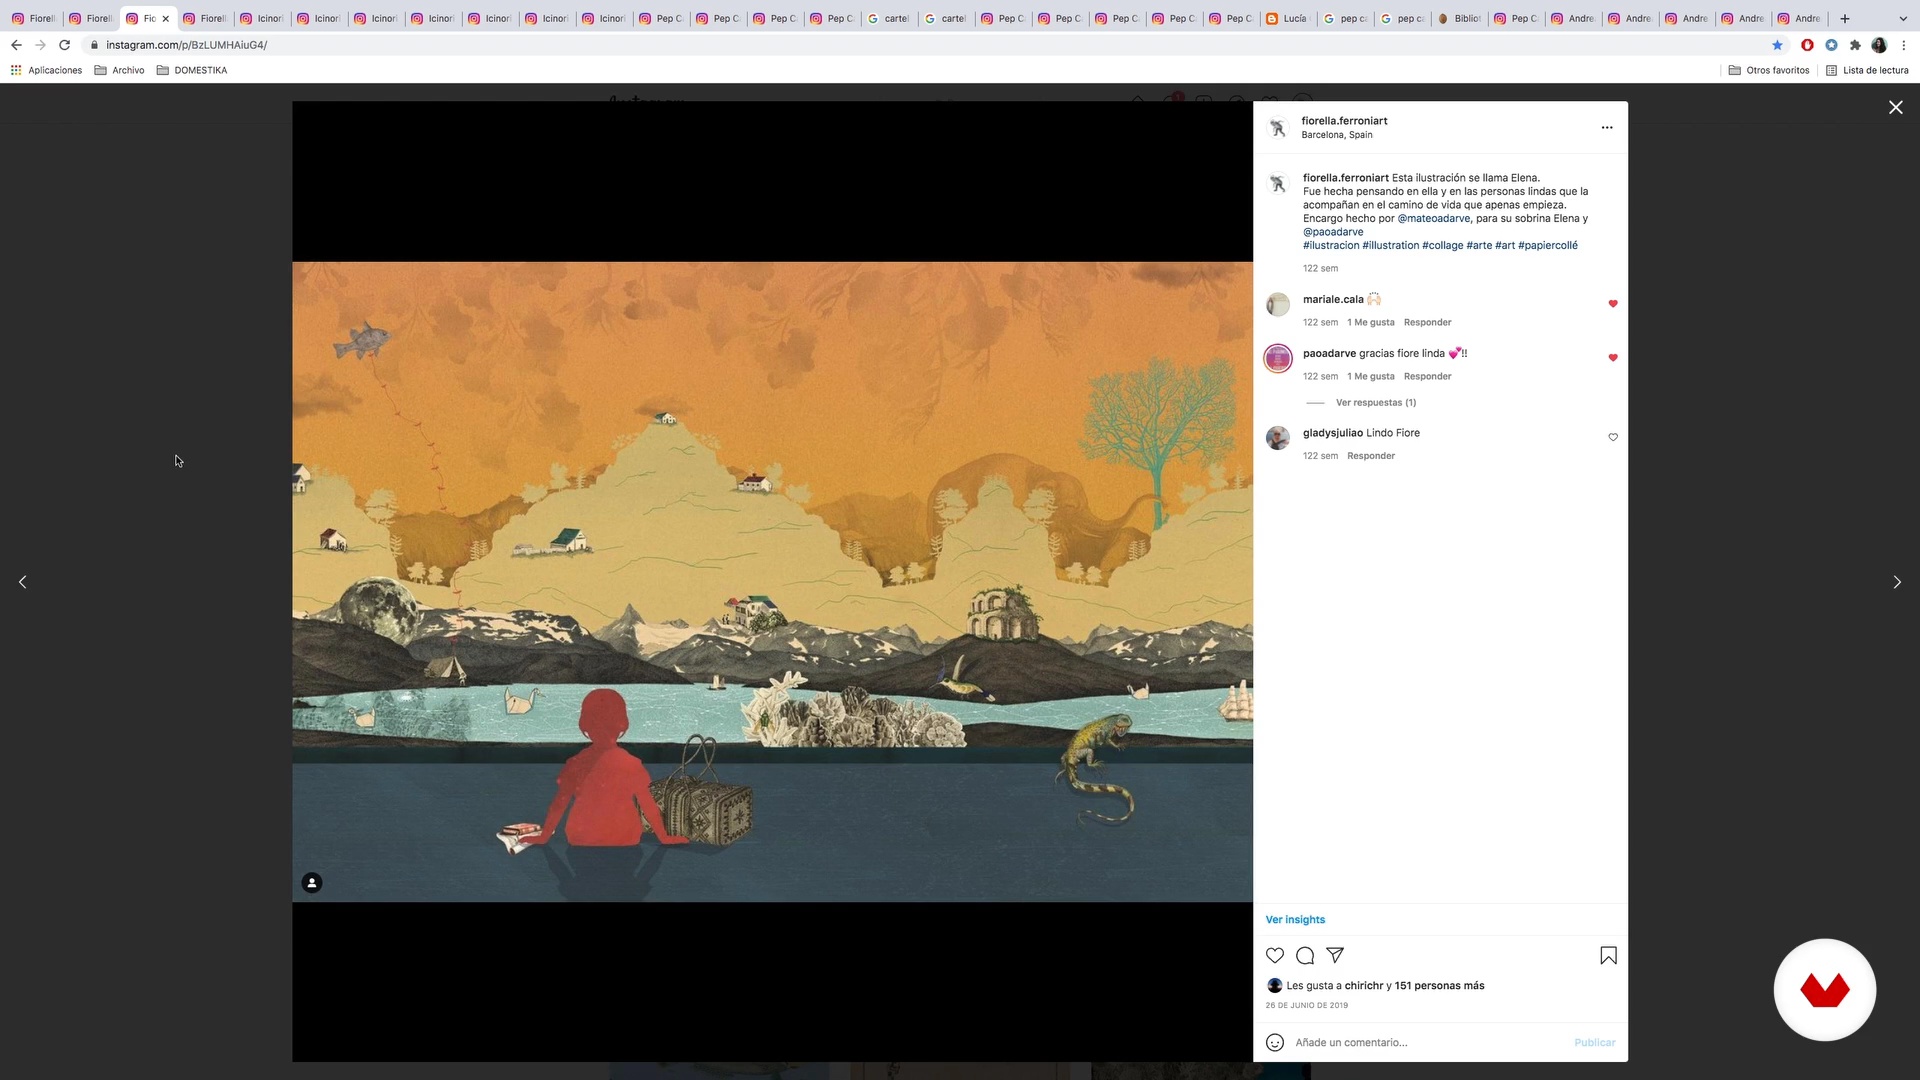This screenshot has width=1920, height=1080.
Task: Share post via paper plane icon
Action: [1335, 955]
